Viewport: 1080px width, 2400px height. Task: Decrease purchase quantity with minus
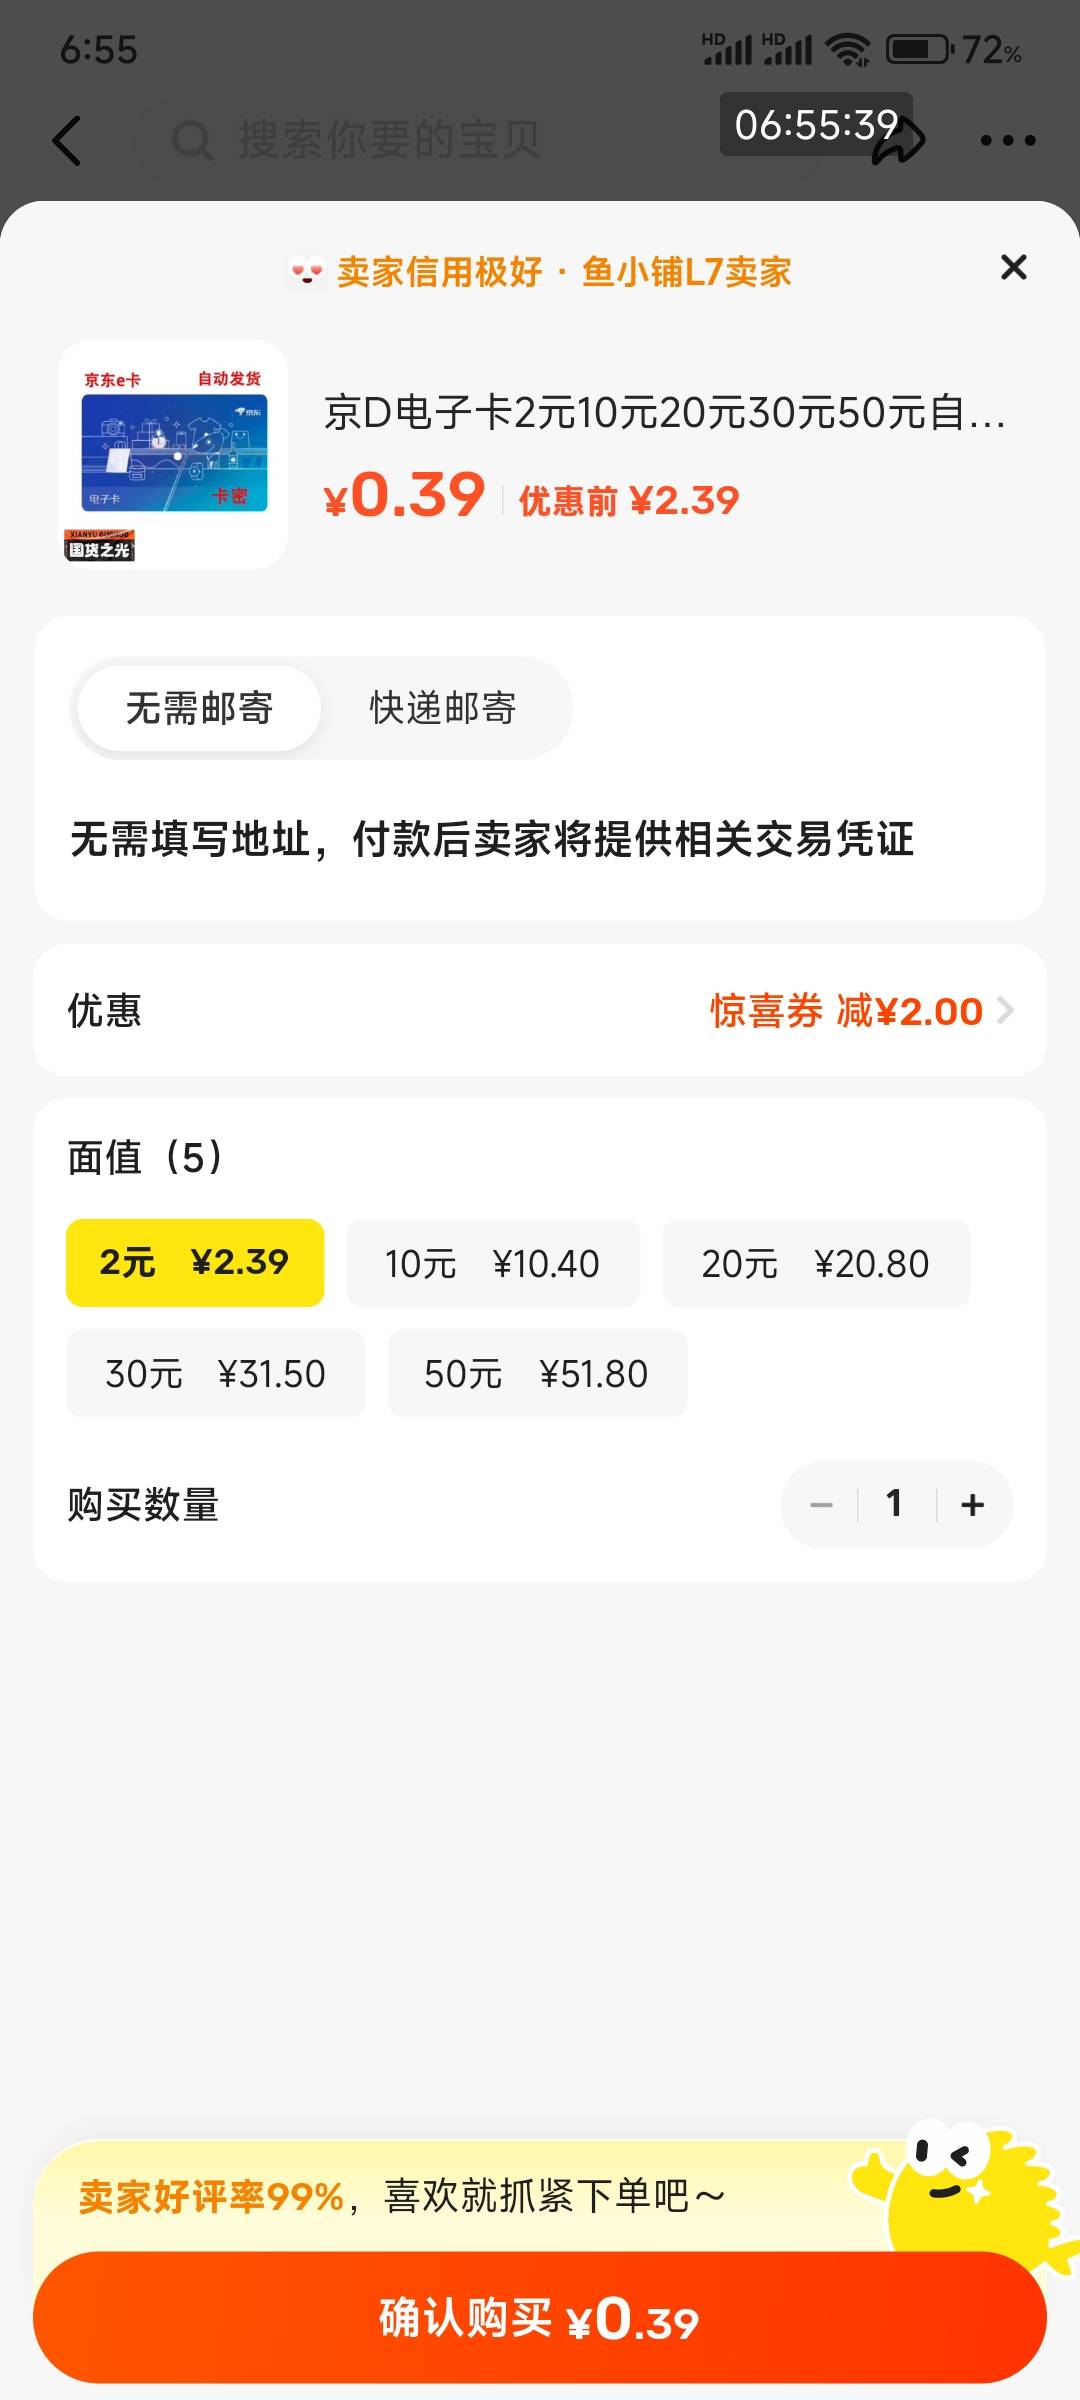(x=821, y=1505)
